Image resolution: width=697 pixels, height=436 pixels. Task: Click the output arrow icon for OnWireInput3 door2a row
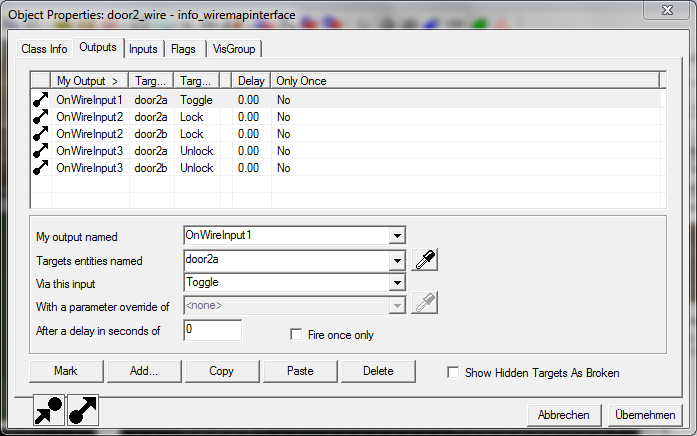40,151
